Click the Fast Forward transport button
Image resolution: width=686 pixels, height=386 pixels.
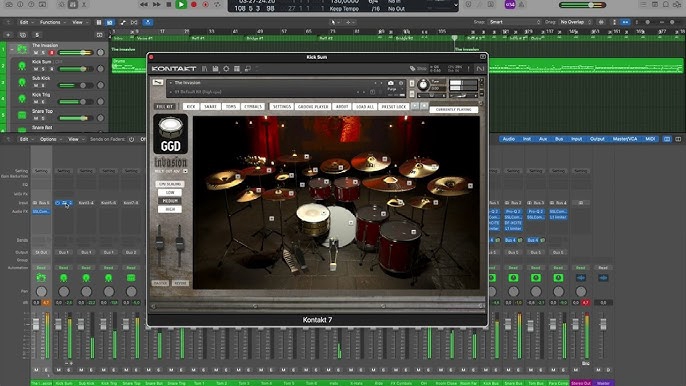point(156,4)
